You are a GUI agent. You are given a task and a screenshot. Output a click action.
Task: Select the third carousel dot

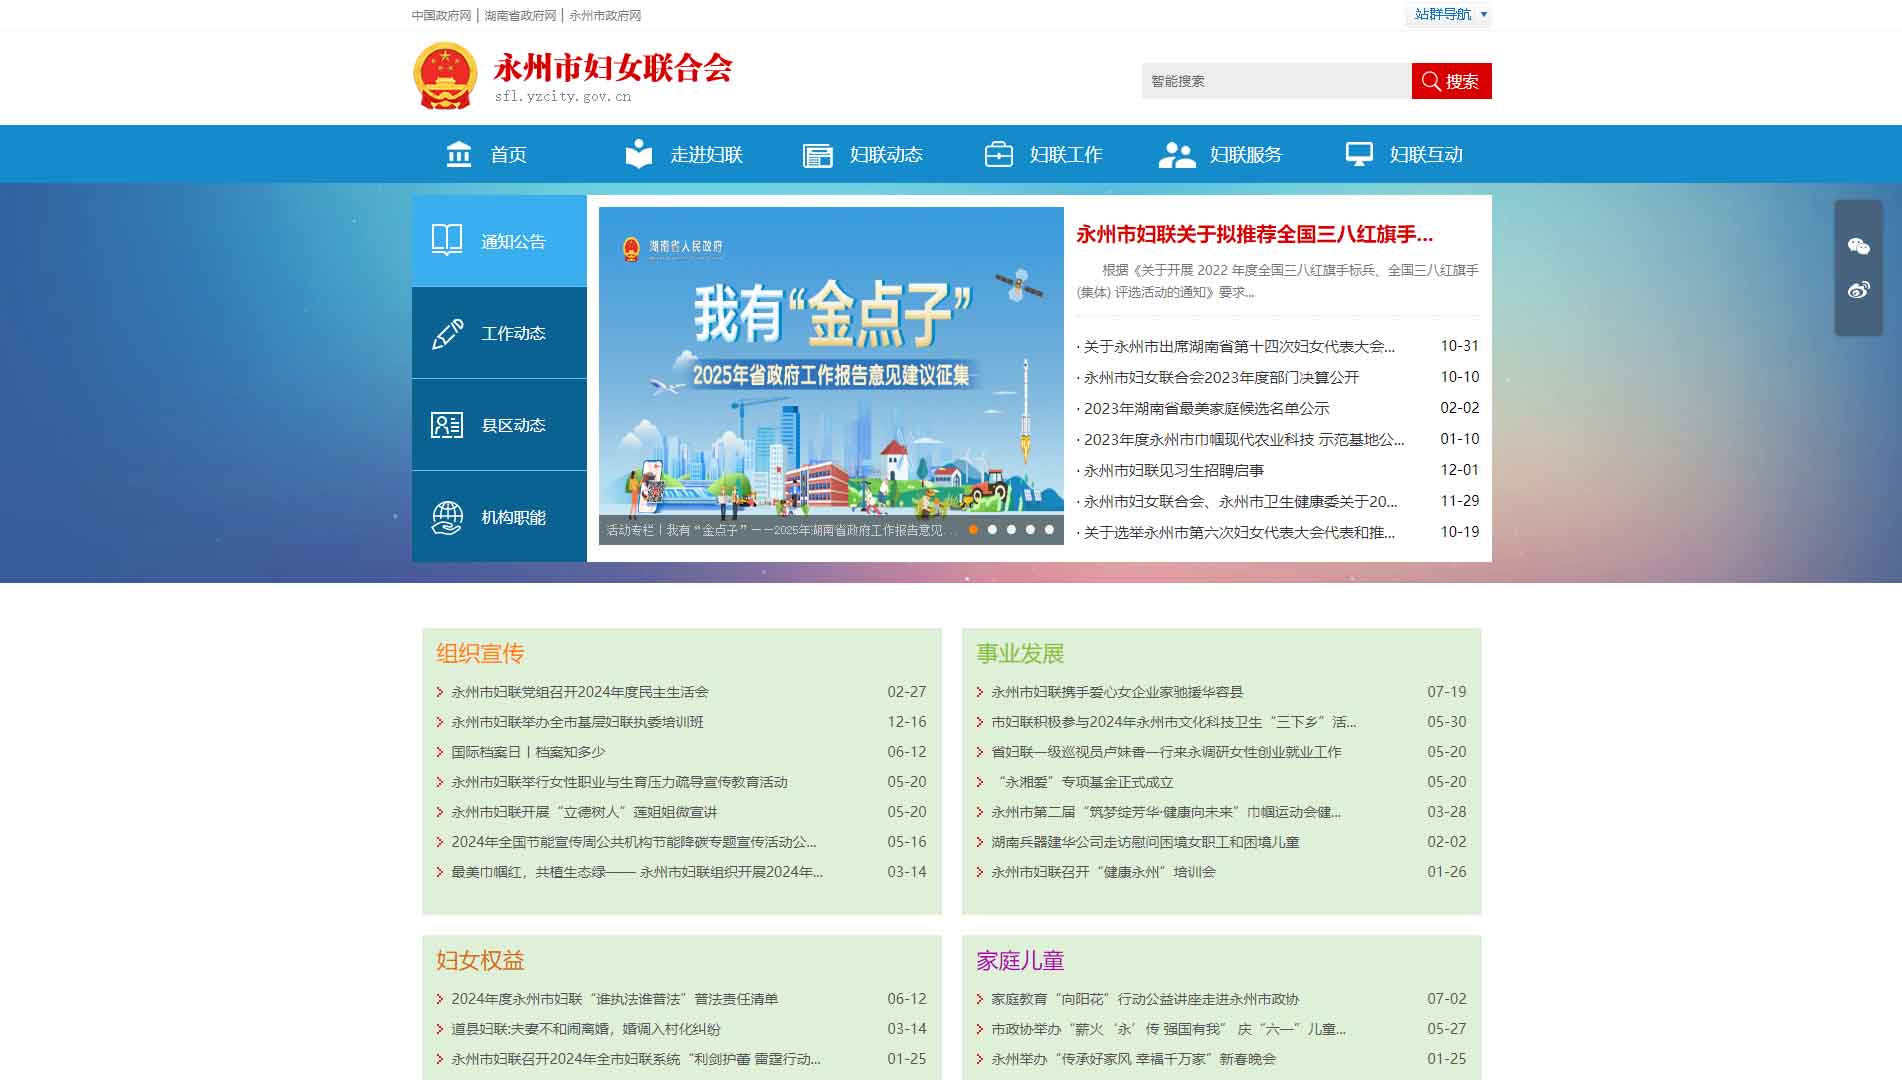[1011, 530]
